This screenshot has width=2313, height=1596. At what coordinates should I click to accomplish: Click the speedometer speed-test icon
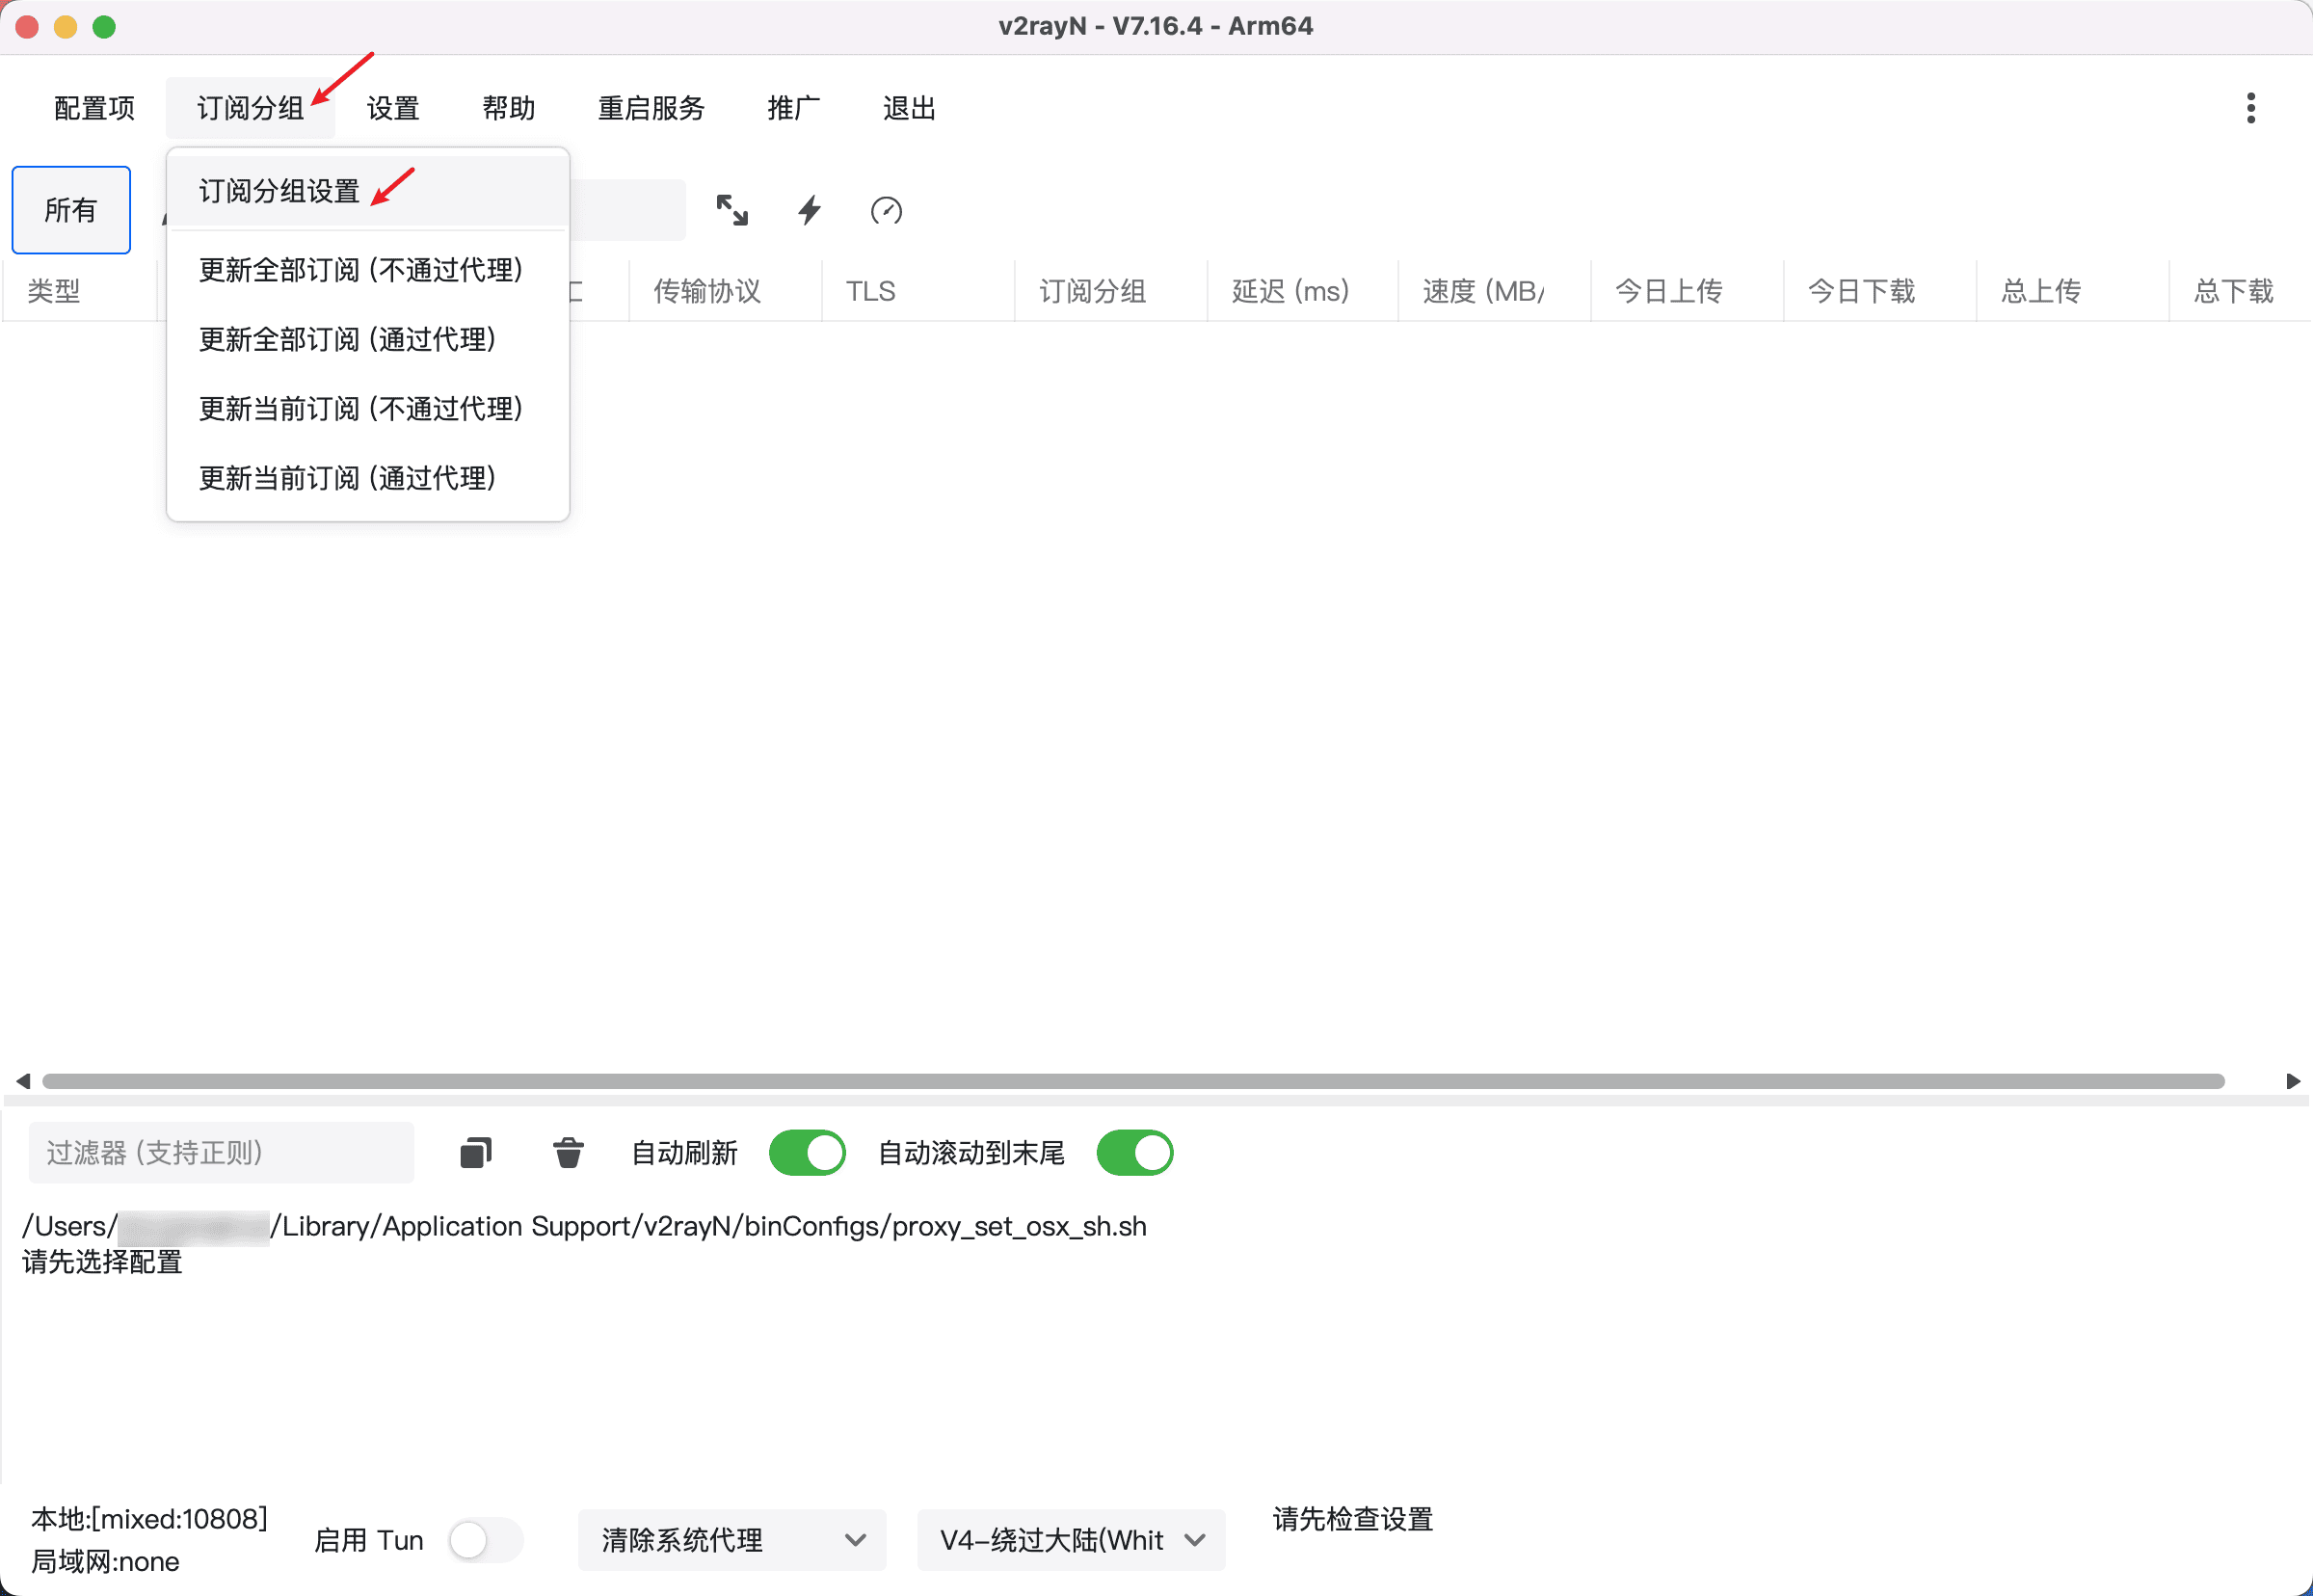coord(886,210)
